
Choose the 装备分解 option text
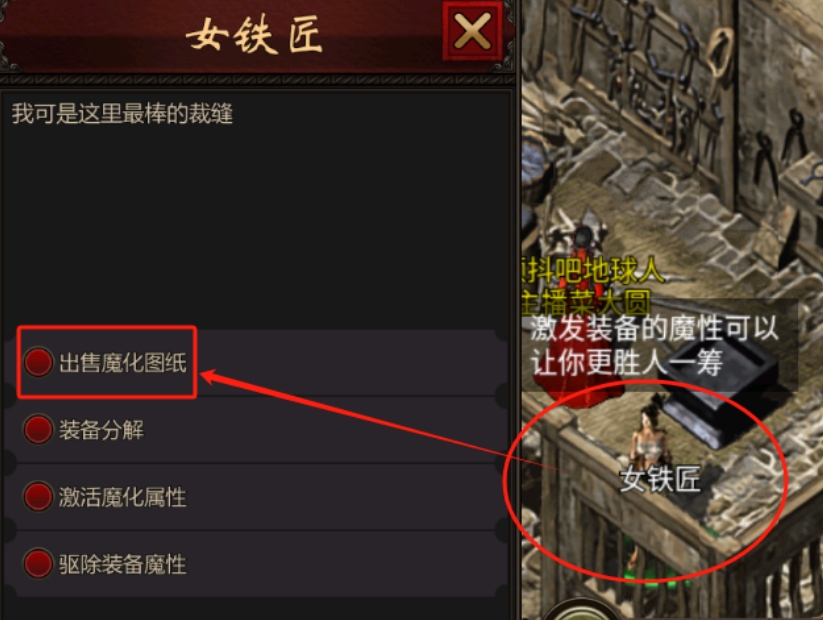pos(101,430)
